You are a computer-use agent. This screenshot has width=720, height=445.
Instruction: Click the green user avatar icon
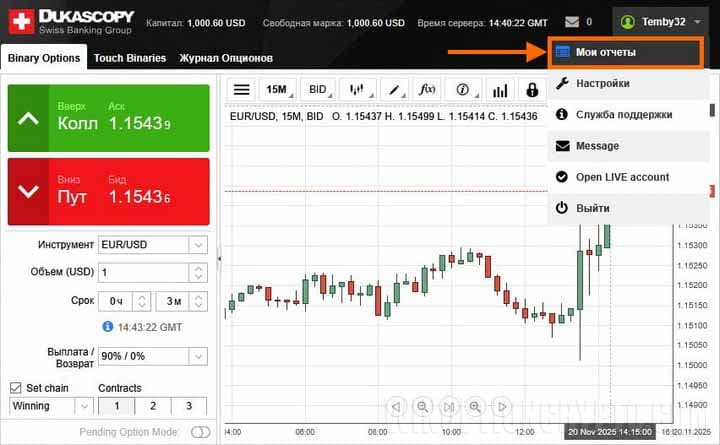[x=627, y=22]
